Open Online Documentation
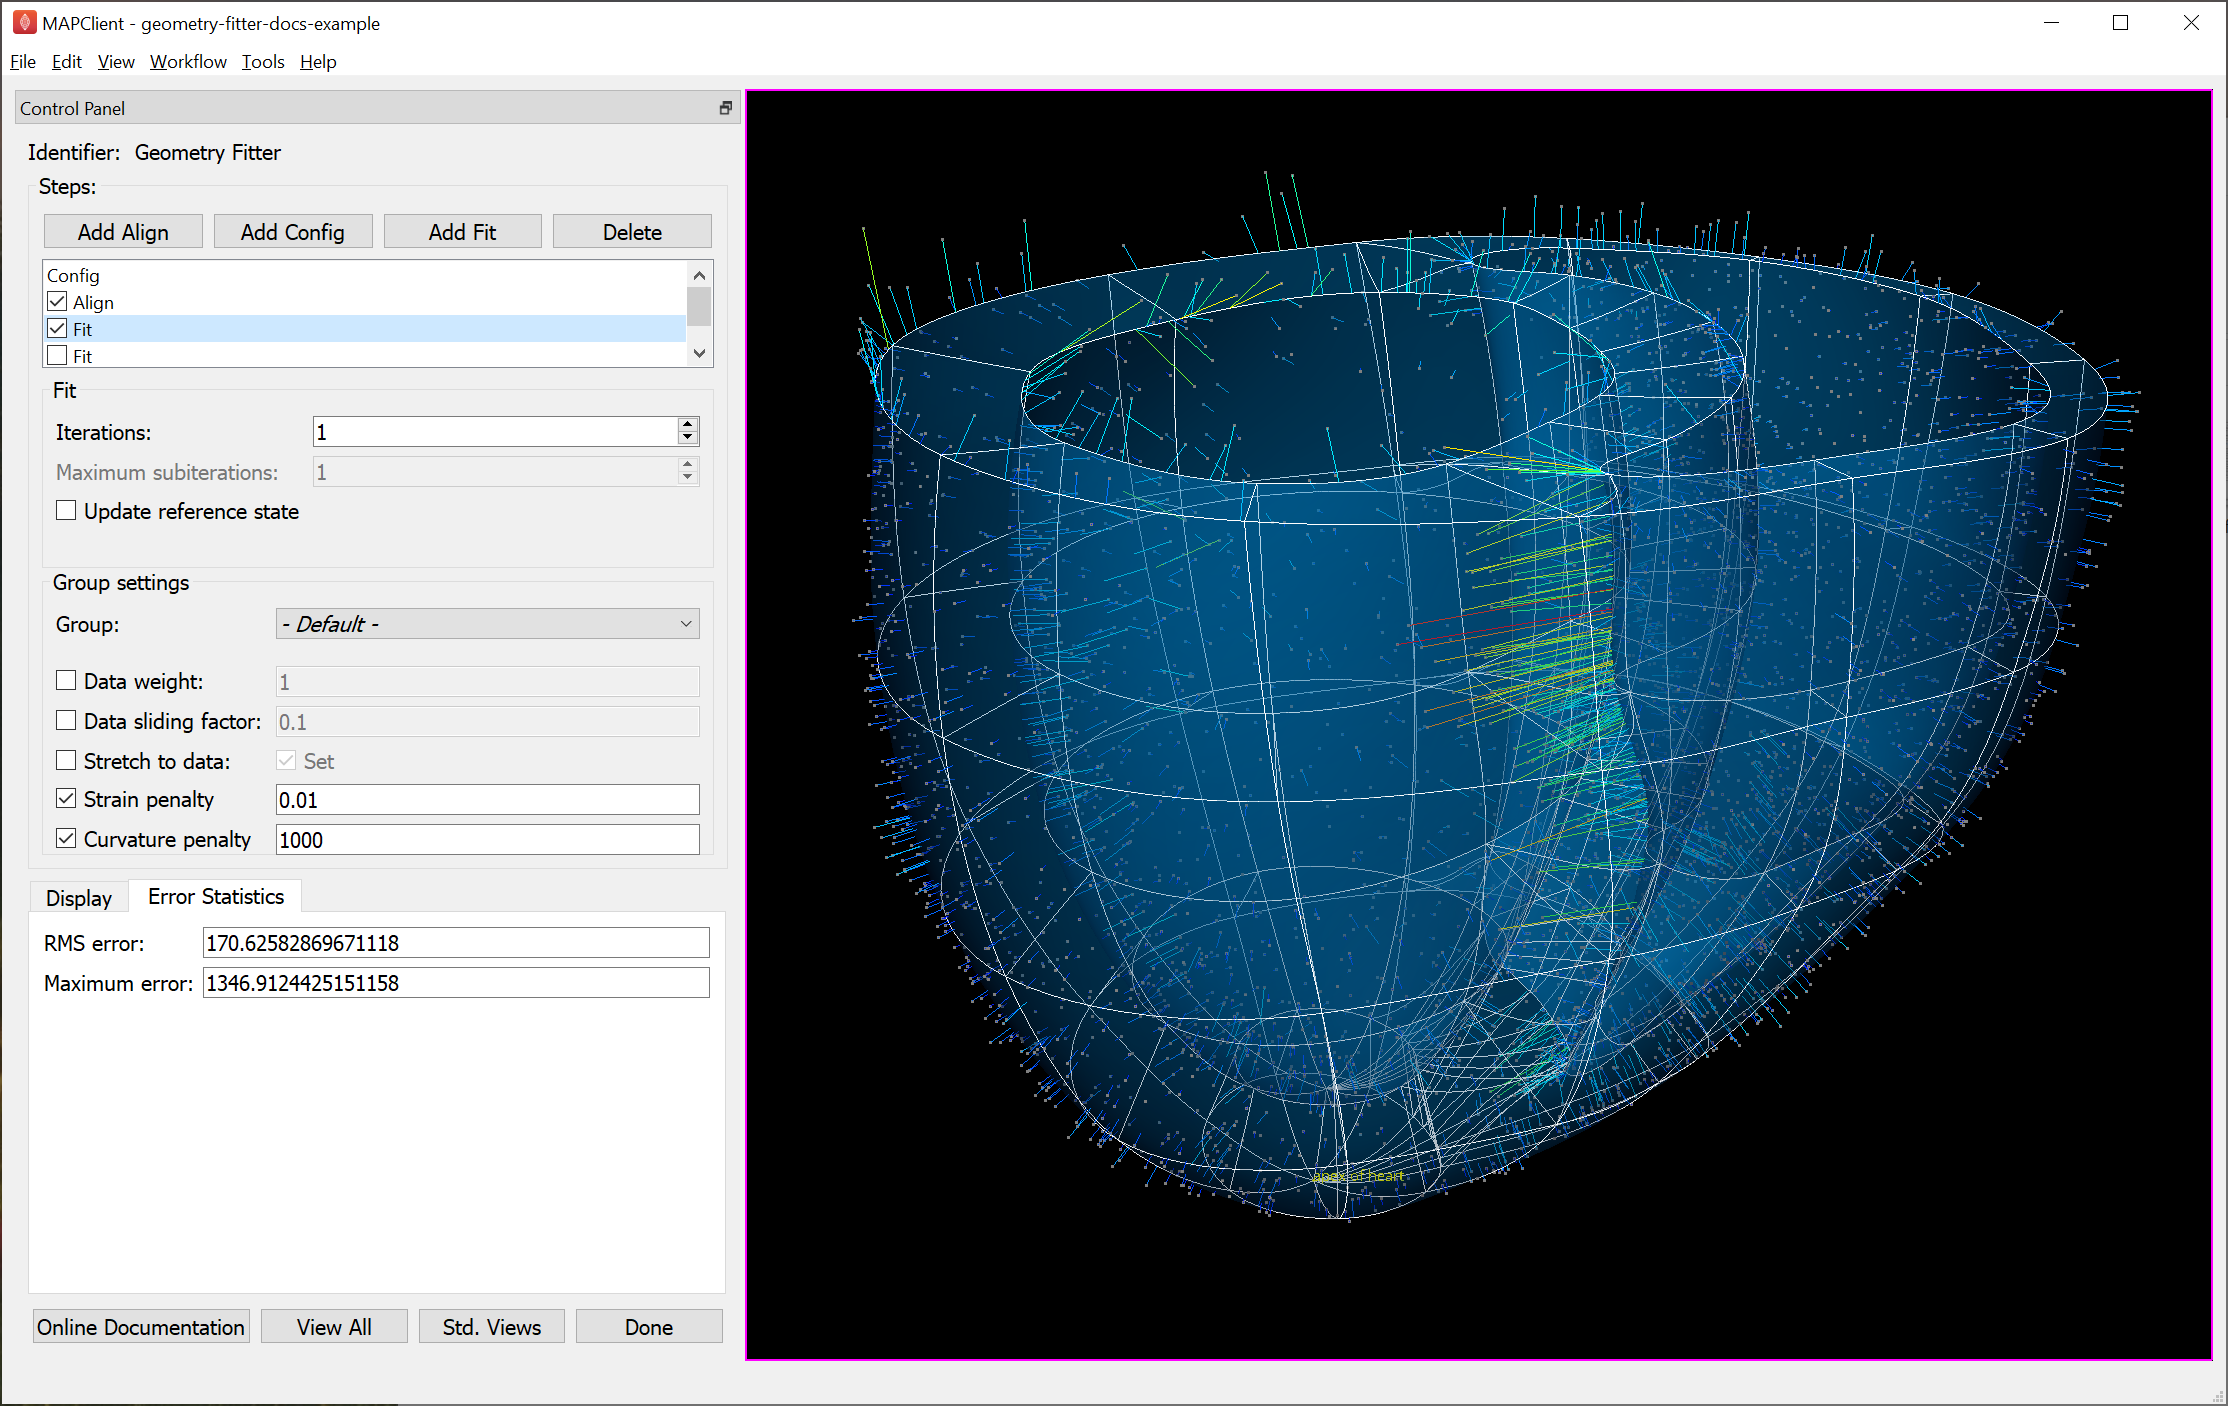 141,1327
